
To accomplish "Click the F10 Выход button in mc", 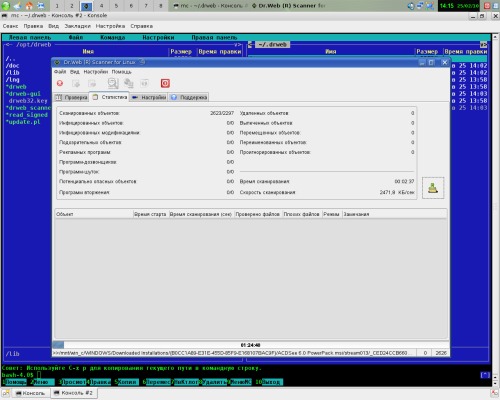I will pos(269,382).
